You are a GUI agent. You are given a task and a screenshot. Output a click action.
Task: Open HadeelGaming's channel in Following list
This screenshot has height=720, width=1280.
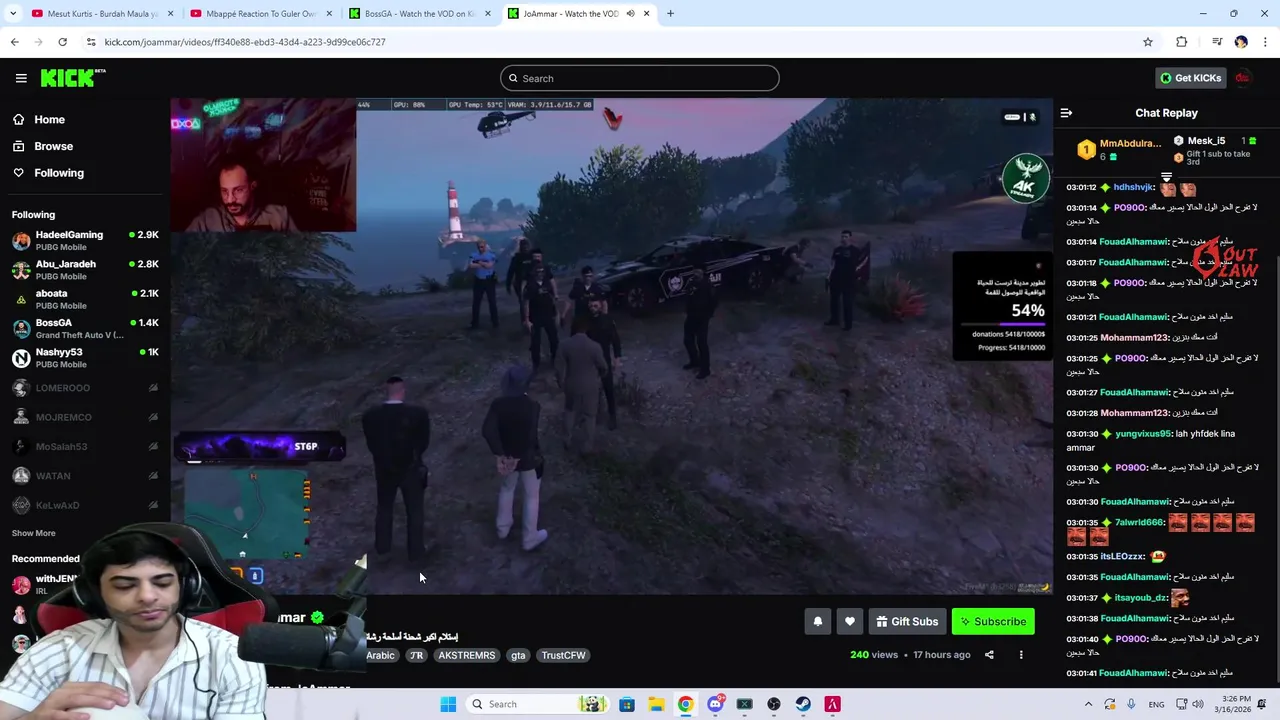click(85, 240)
